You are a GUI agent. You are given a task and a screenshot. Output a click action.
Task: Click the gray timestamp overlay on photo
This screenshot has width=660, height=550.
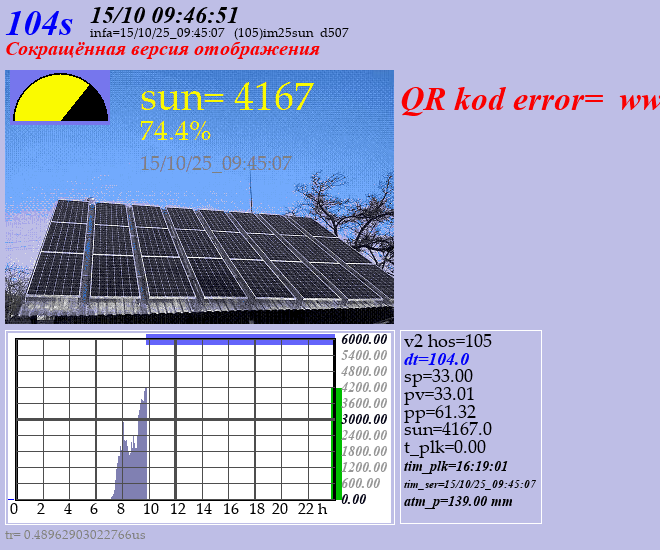pyautogui.click(x=216, y=163)
